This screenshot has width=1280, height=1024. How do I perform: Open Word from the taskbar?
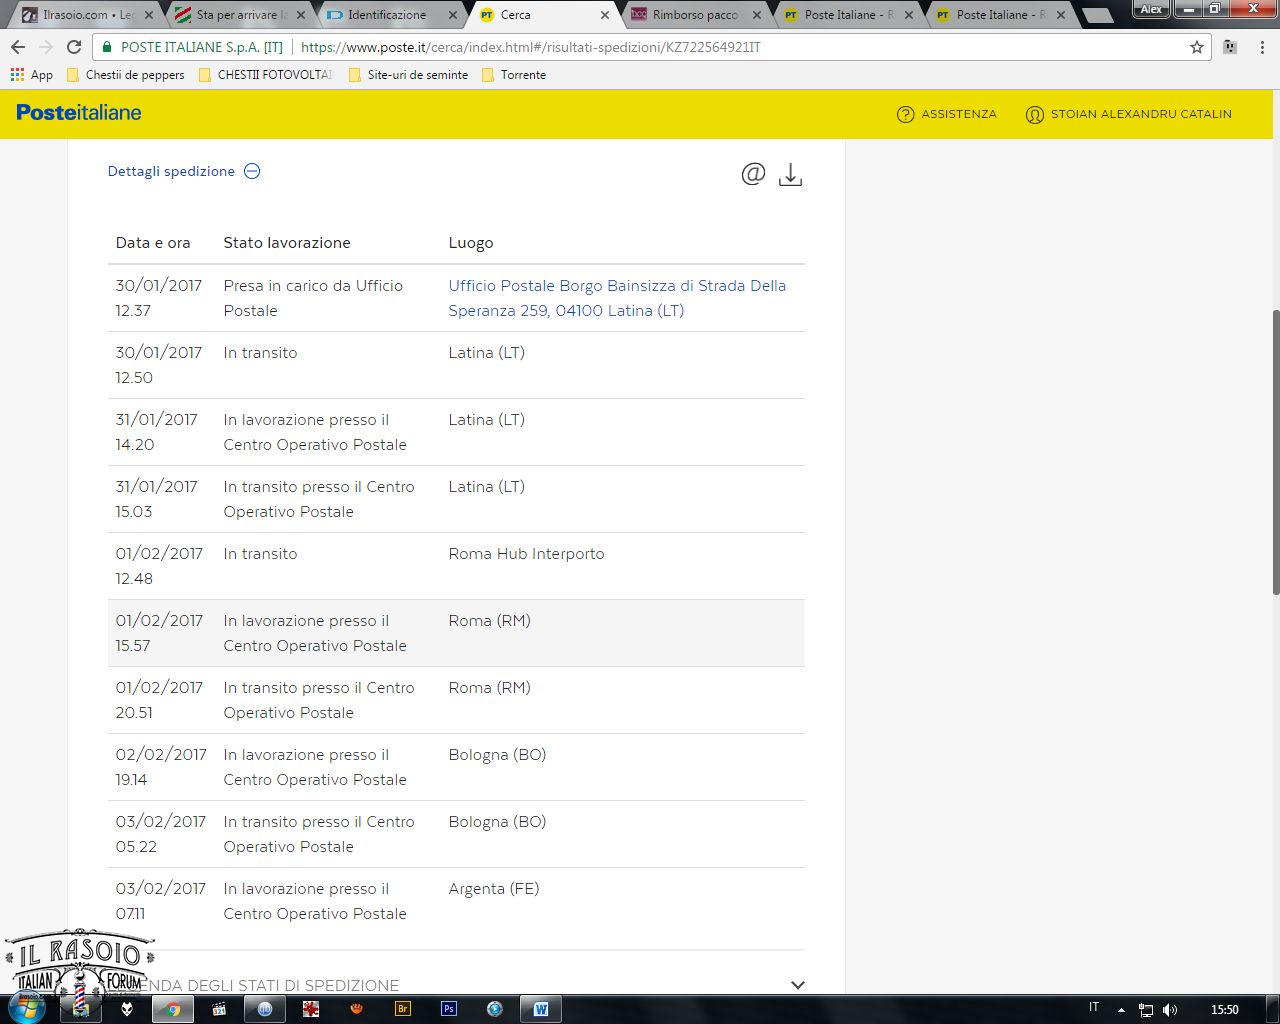(541, 1009)
